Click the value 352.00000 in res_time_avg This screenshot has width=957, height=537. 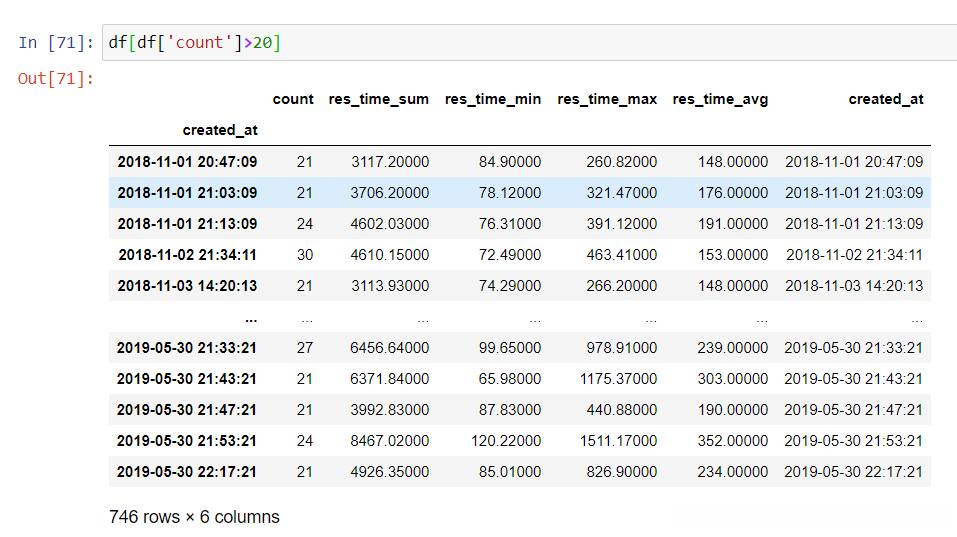click(x=733, y=441)
